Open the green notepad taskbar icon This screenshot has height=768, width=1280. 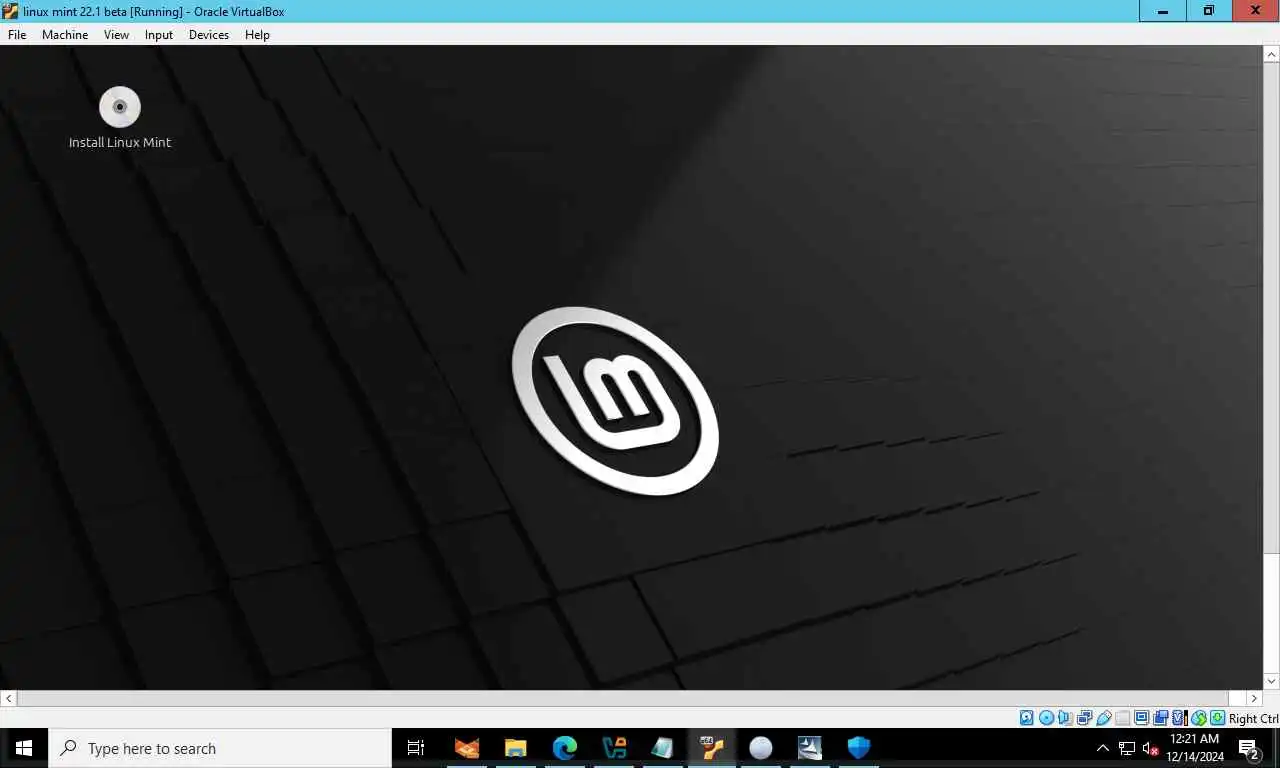[x=663, y=748]
